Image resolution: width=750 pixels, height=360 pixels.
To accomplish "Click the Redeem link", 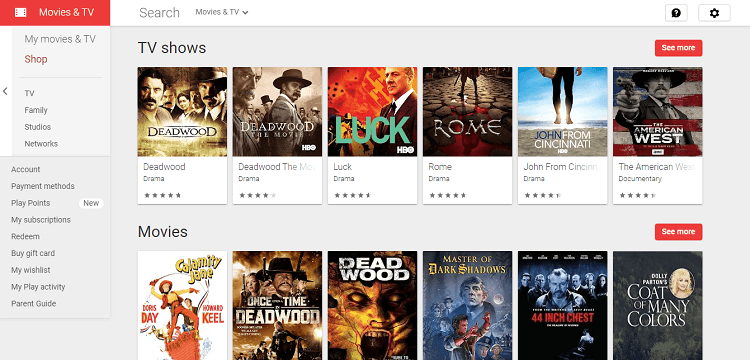I will (25, 236).
